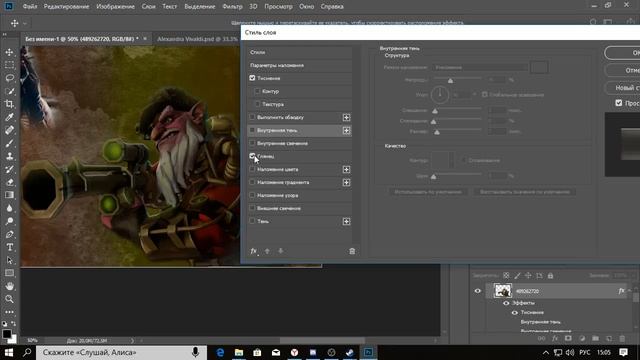
Task: Collapse layer effects arrow beside fx badge
Action: pyautogui.click(x=629, y=291)
